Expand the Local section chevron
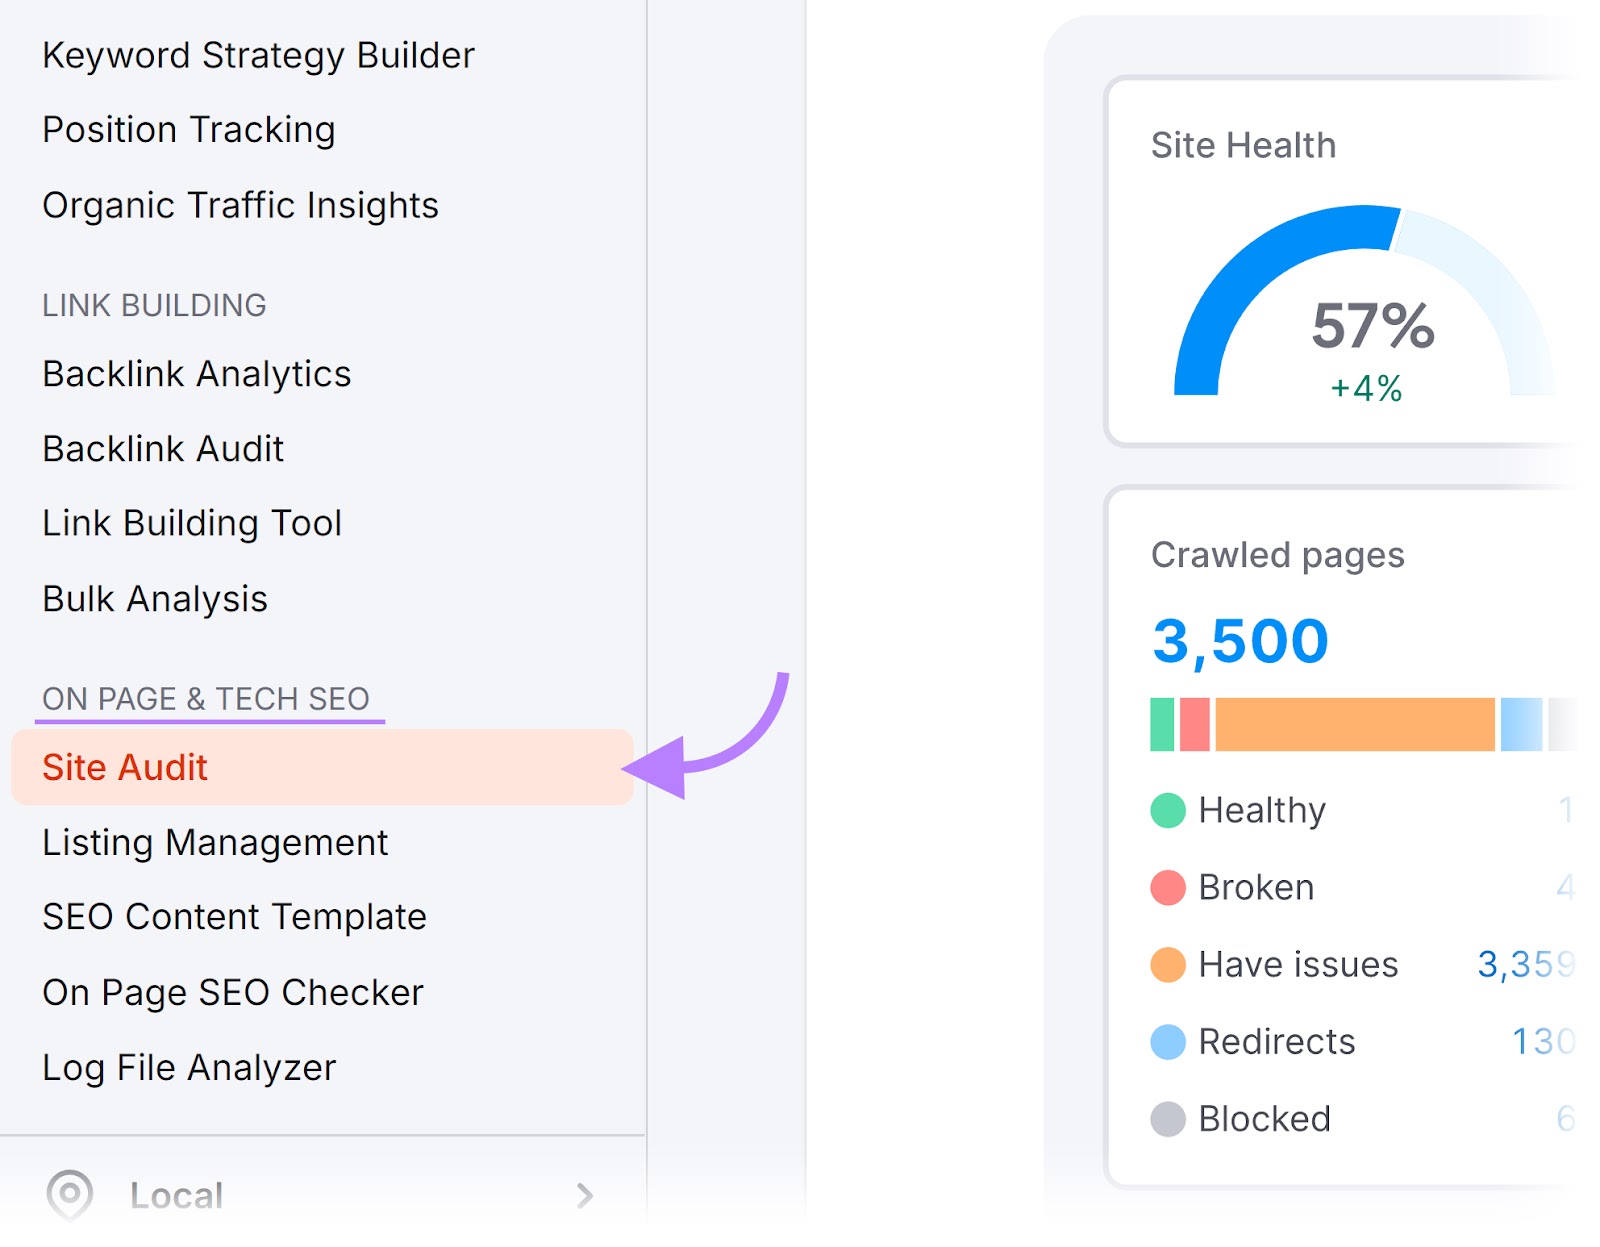The height and width of the screenshot is (1247, 1600). [587, 1196]
